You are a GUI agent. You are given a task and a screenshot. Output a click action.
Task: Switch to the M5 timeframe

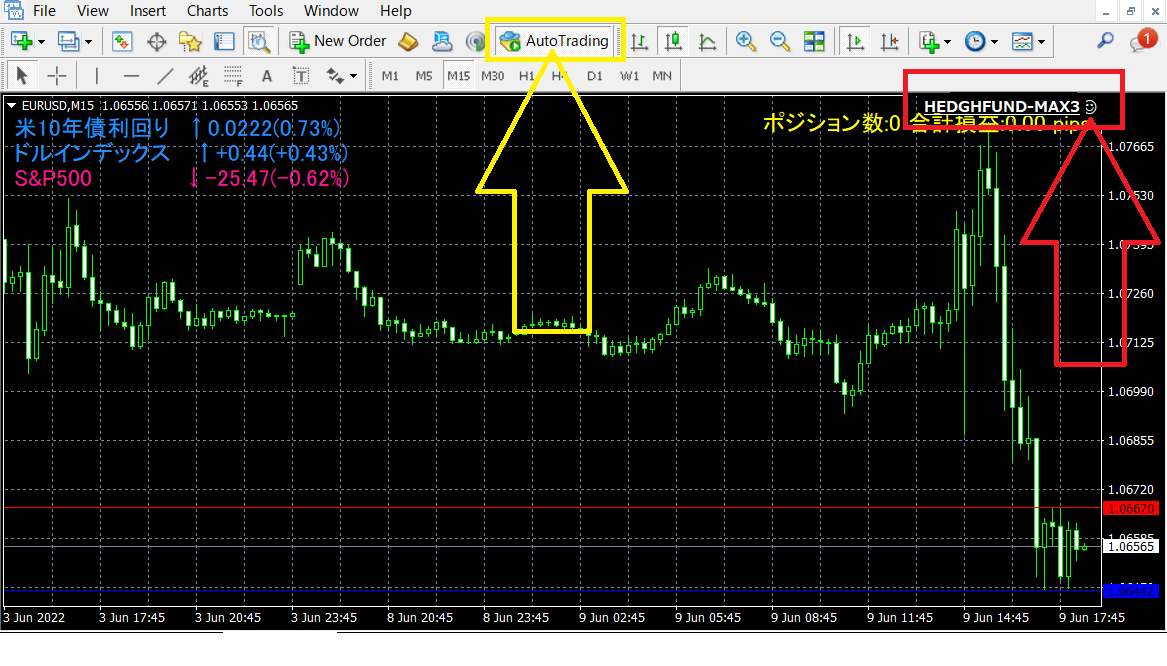423,76
